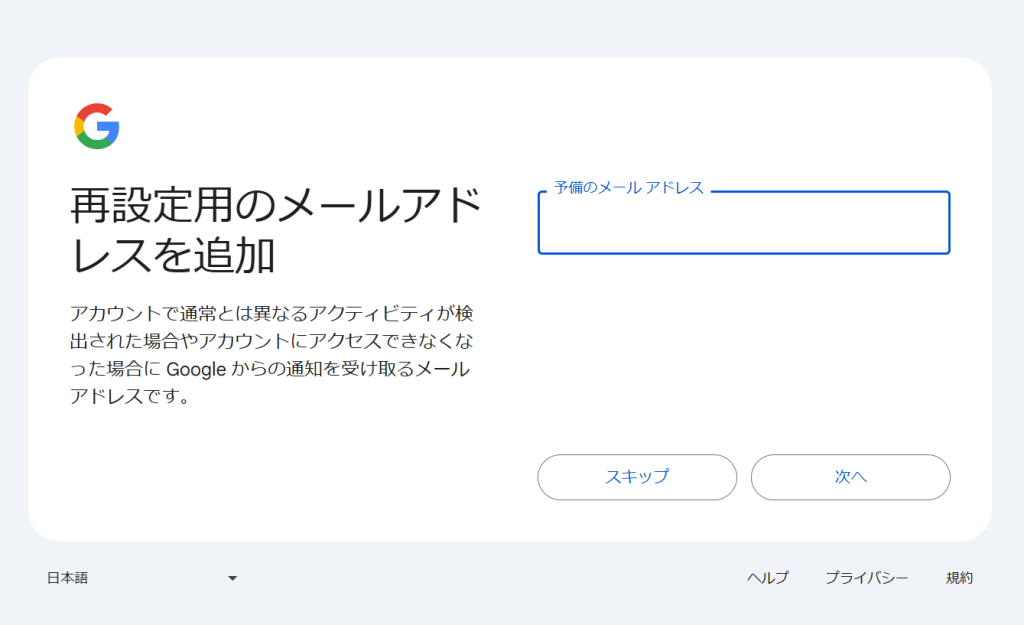Image resolution: width=1024 pixels, height=625 pixels.
Task: Open the 規約 footer link
Action: point(959,578)
